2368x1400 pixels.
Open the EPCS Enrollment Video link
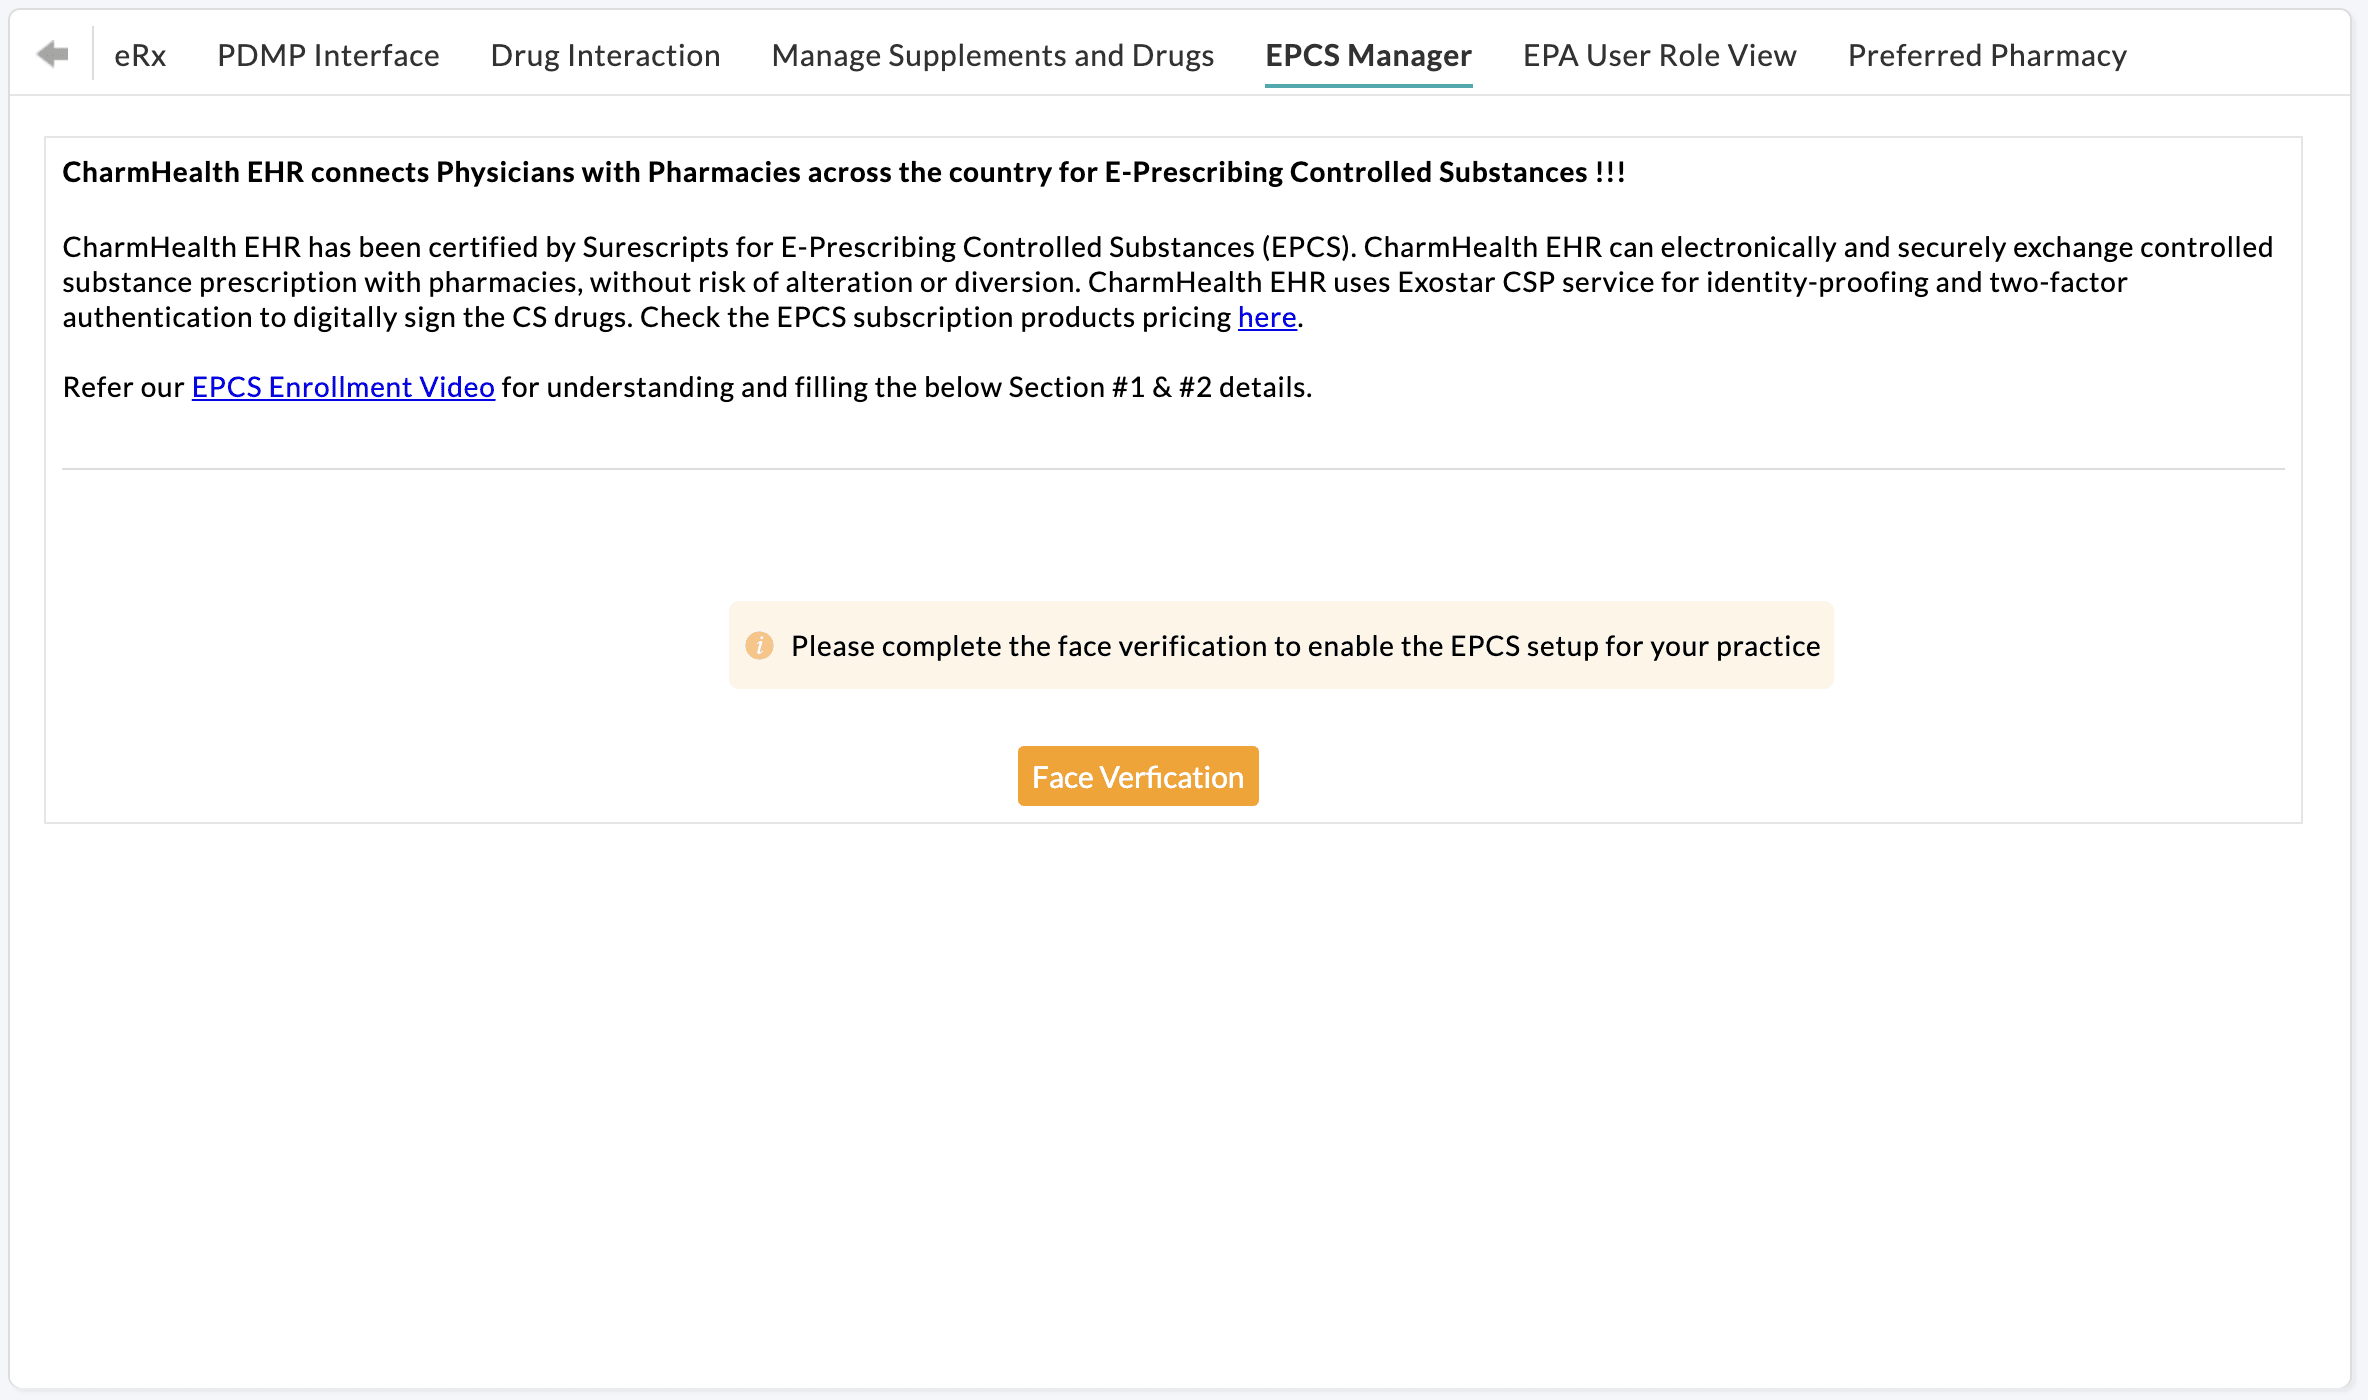click(x=343, y=388)
